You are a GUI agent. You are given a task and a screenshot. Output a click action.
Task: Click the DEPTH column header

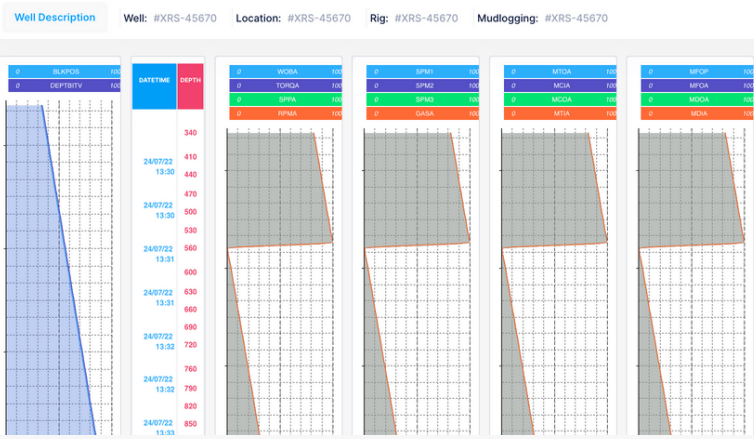[x=190, y=79]
